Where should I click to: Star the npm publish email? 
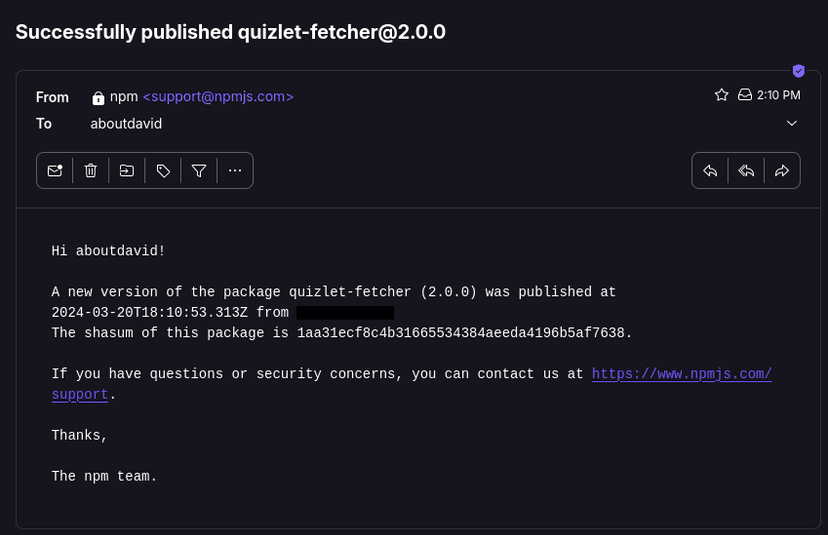point(721,95)
